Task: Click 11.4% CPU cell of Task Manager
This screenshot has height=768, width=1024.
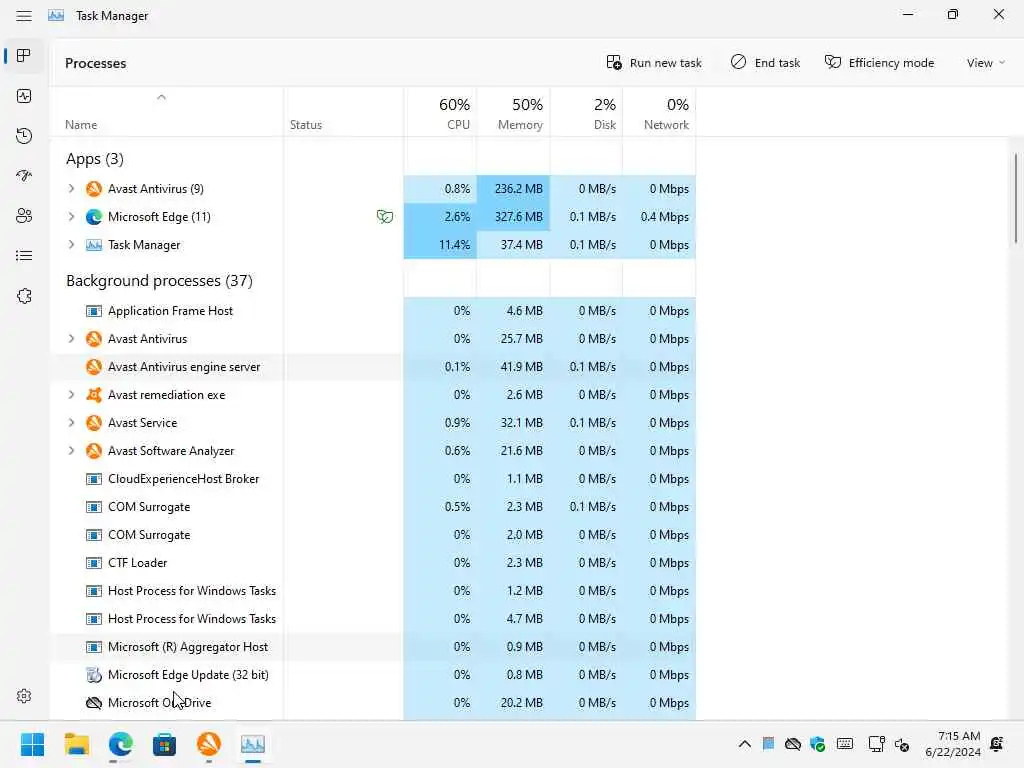Action: pos(440,245)
